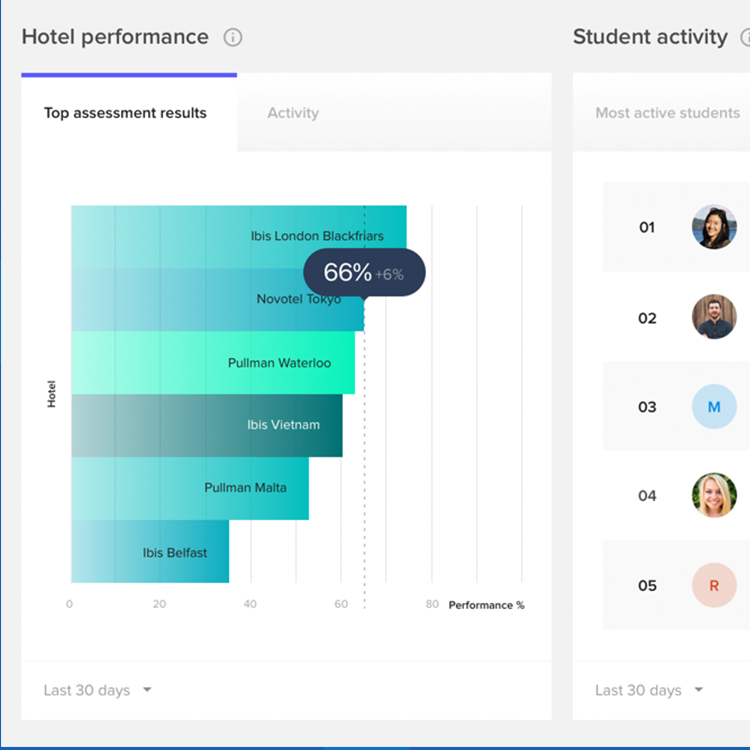Click the Student activity heading
This screenshot has width=750, height=750.
651,37
